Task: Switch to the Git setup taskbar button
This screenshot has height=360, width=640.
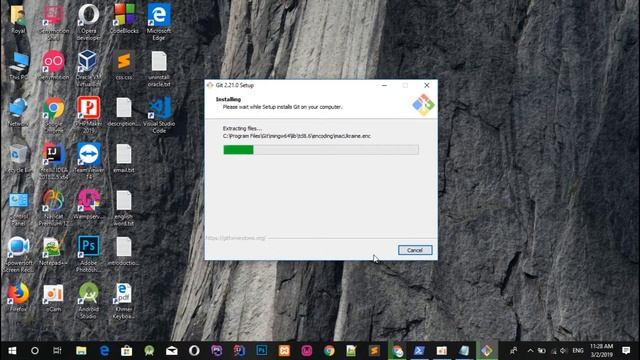Action: (x=487, y=351)
